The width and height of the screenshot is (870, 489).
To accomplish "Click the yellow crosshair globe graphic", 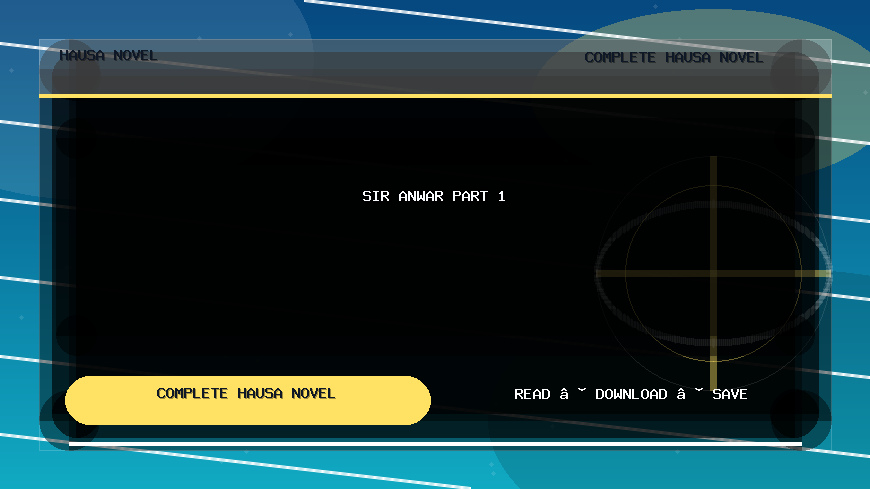I will (x=714, y=273).
